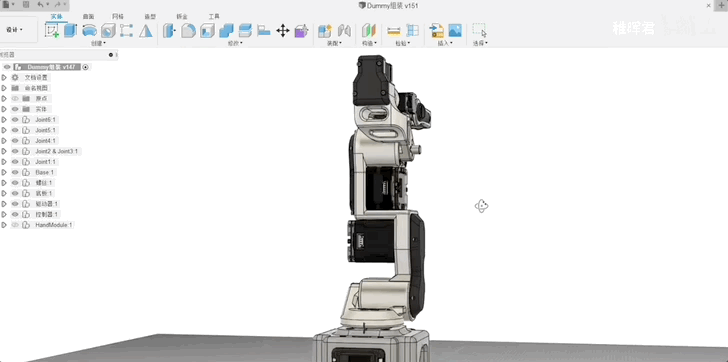This screenshot has width=728, height=362.
Task: Hide the Joint2 & Joint3:1 component
Action: (x=15, y=151)
